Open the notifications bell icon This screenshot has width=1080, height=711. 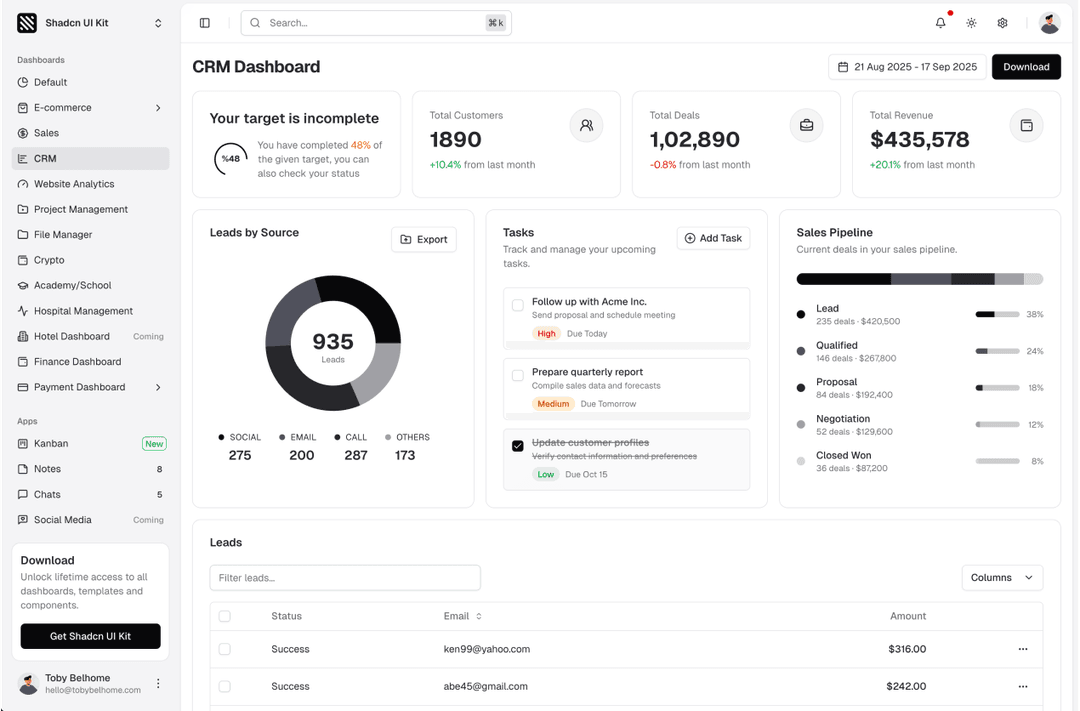(940, 22)
